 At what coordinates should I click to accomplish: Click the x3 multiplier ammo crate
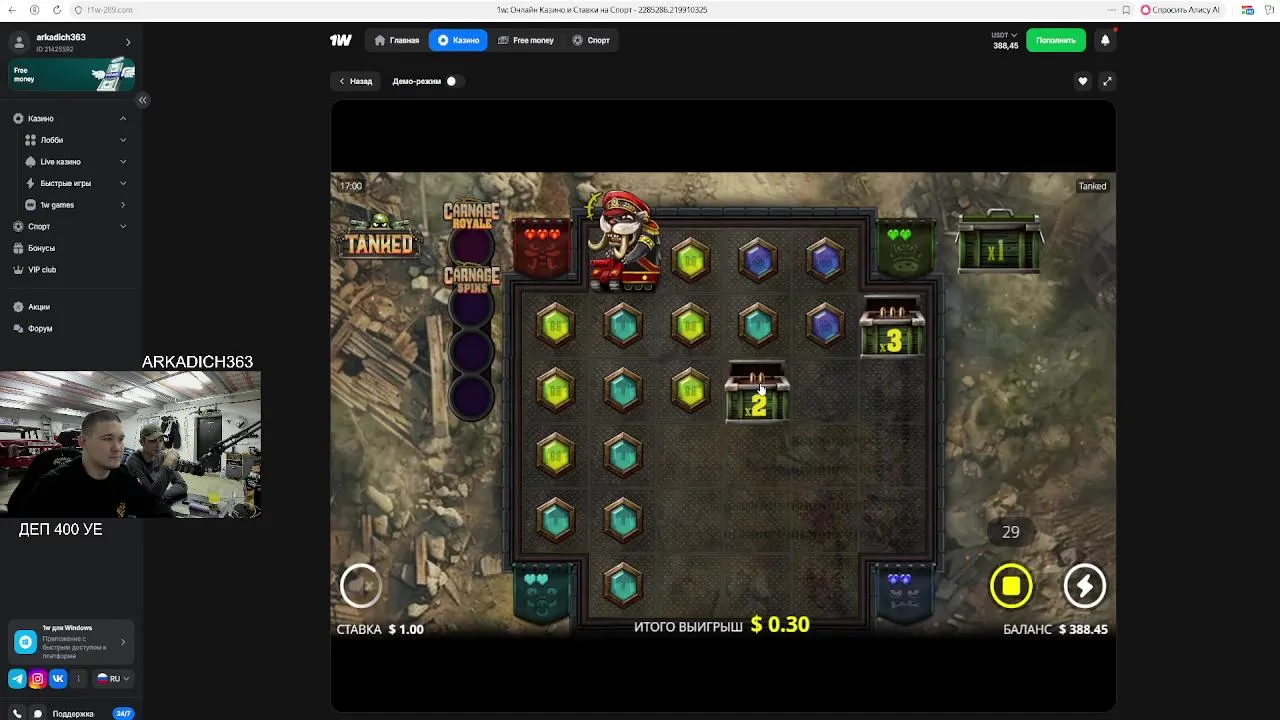tap(892, 328)
